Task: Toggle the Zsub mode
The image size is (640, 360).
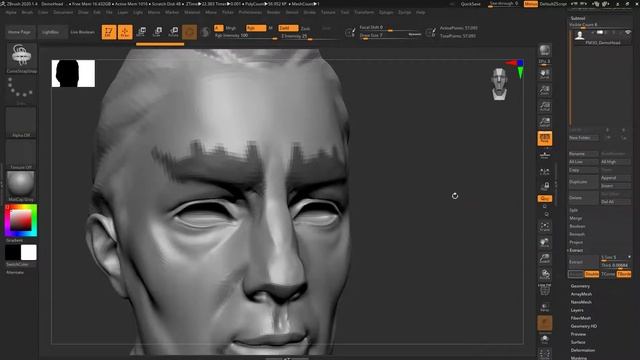Action: 305,29
